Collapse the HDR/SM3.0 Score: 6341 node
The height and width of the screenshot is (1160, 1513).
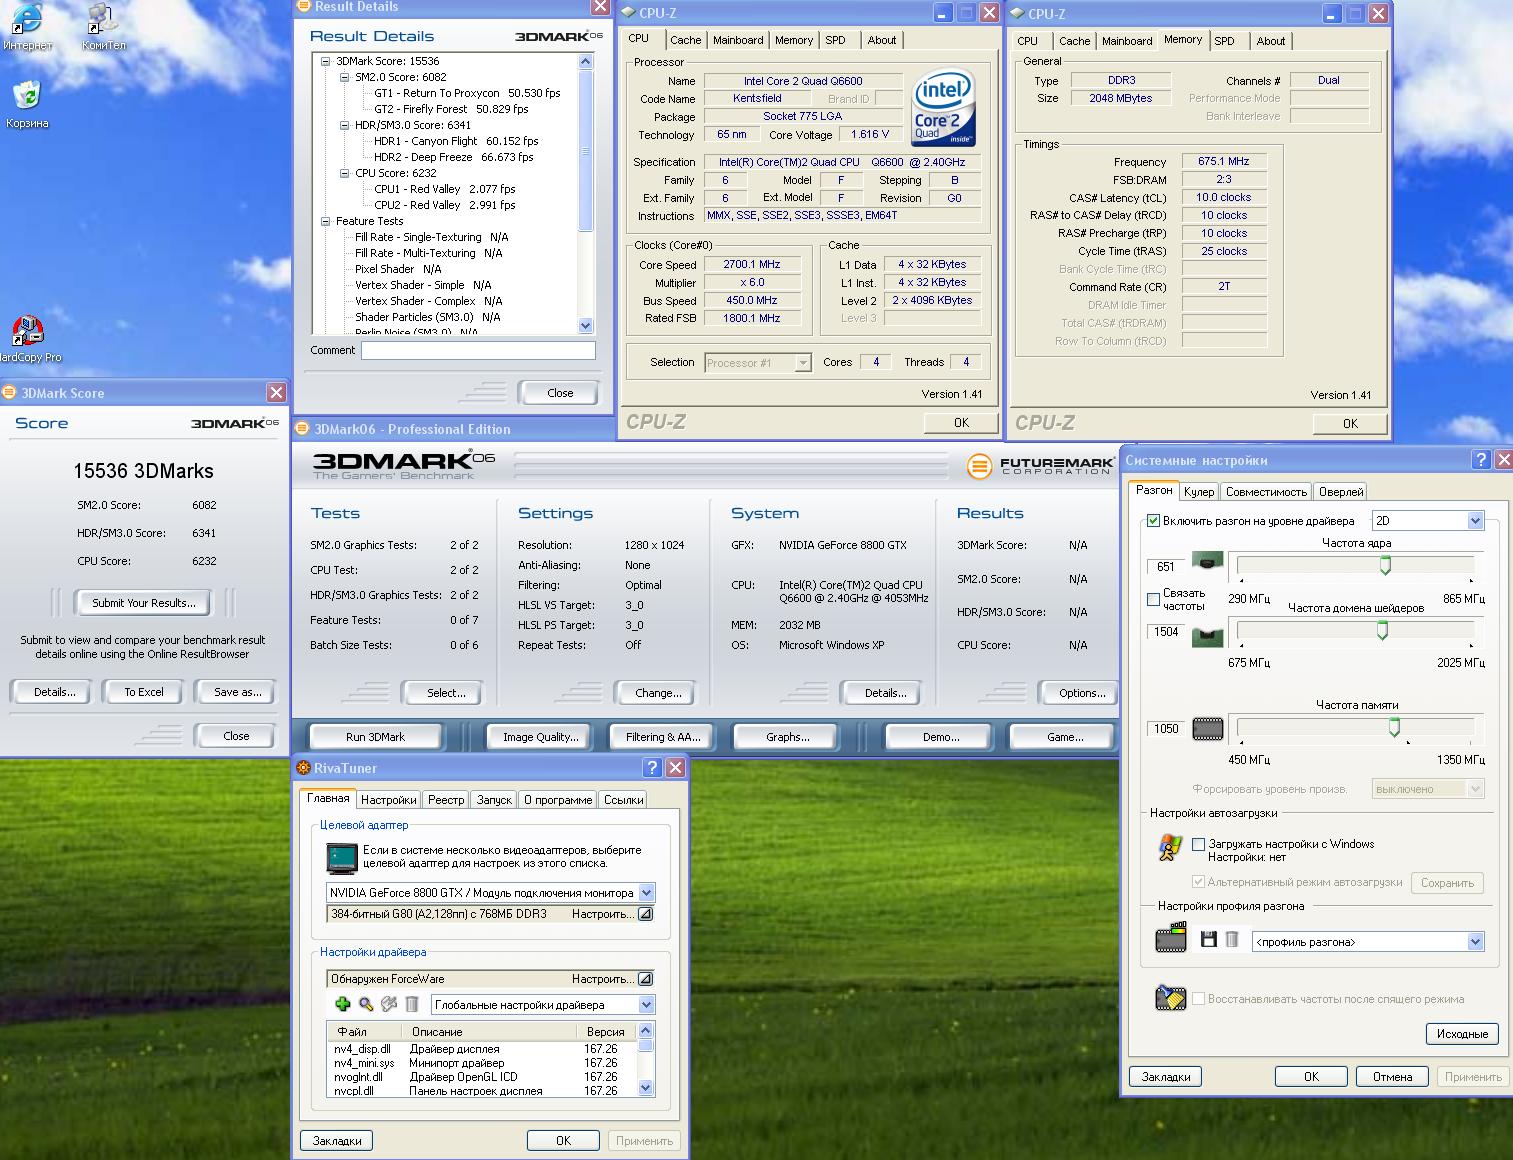[344, 125]
